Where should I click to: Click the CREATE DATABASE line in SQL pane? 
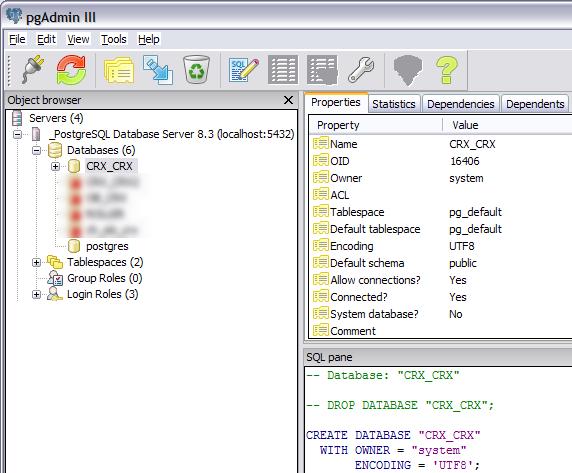coord(393,435)
